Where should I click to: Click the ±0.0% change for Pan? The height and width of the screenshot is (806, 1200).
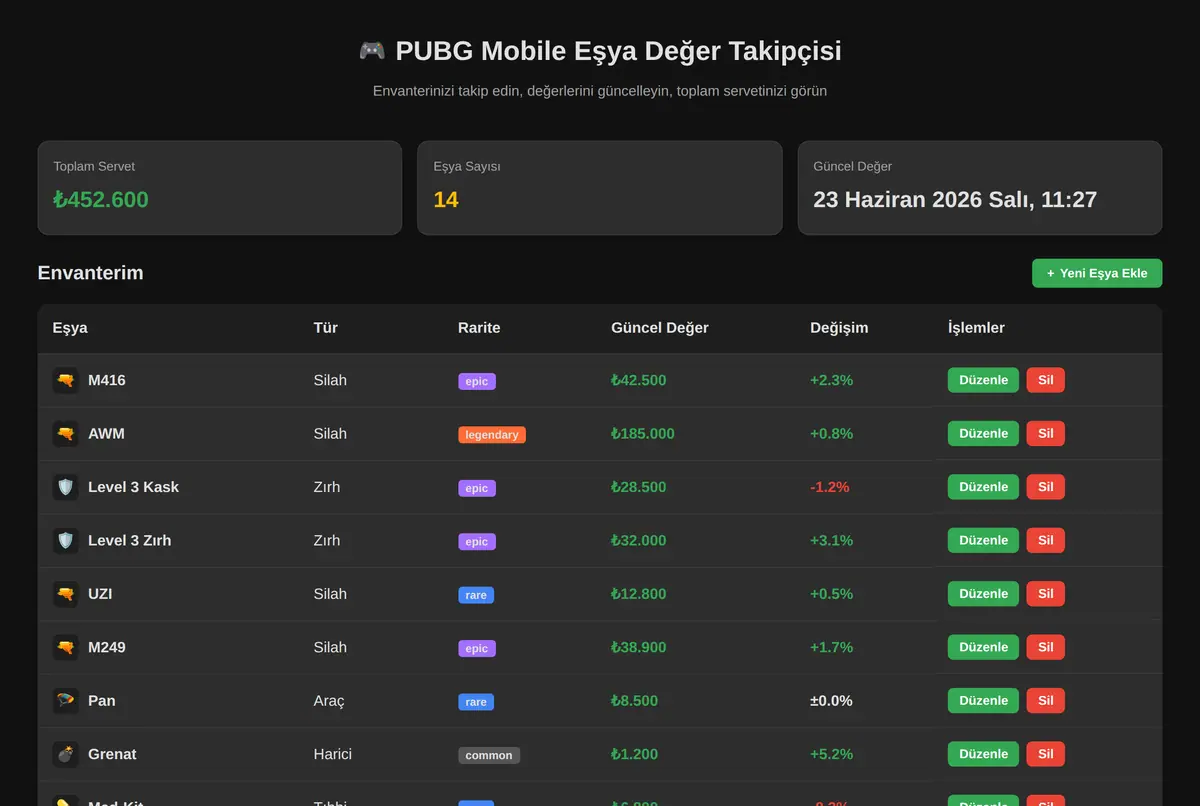click(831, 701)
